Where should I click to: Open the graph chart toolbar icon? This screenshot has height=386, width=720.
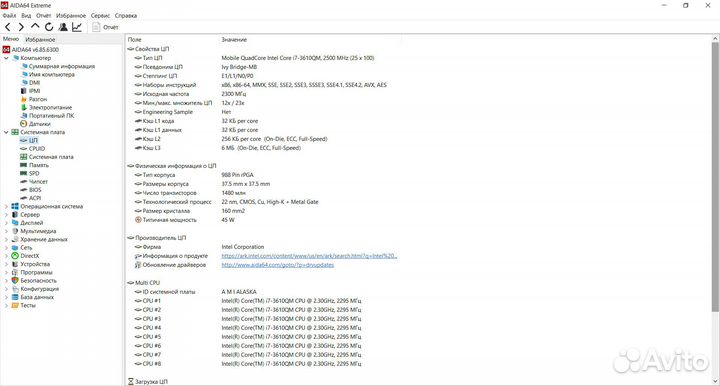[77, 27]
